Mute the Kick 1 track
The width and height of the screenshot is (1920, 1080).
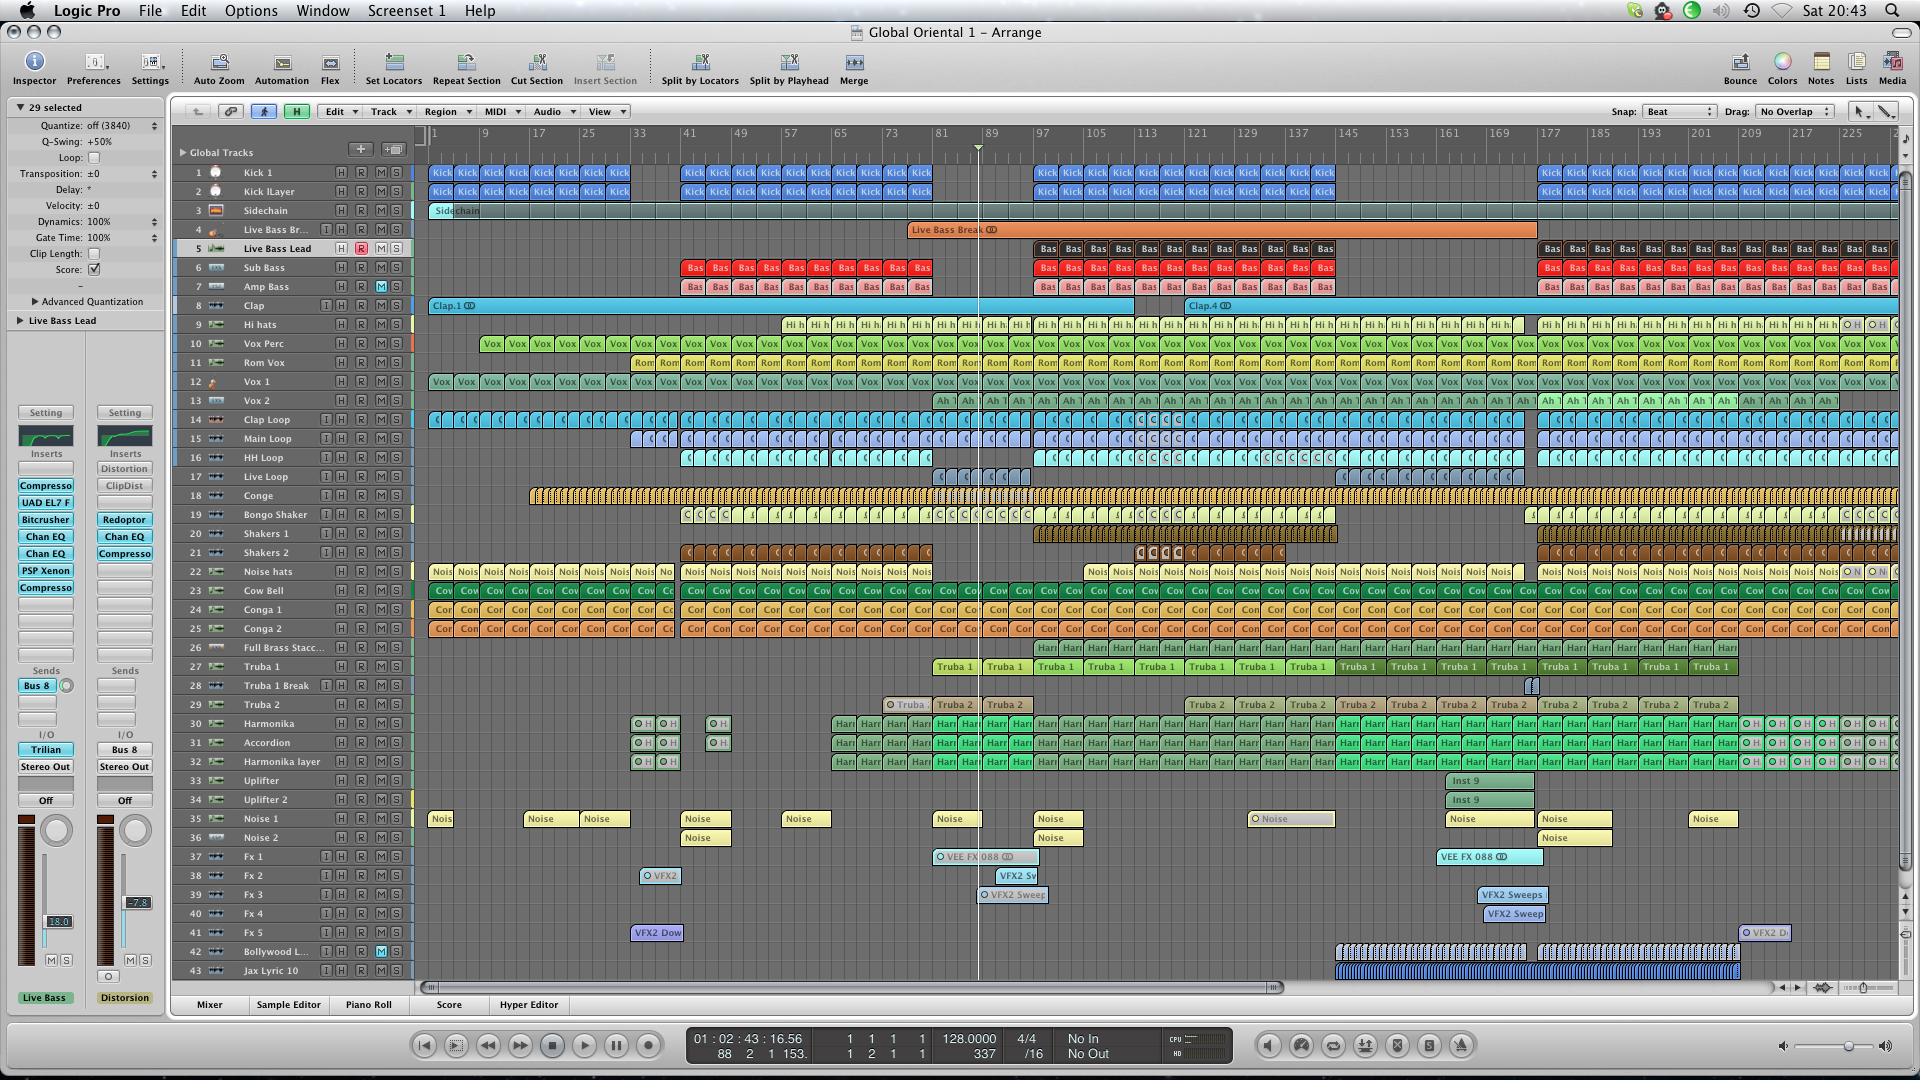(x=380, y=173)
